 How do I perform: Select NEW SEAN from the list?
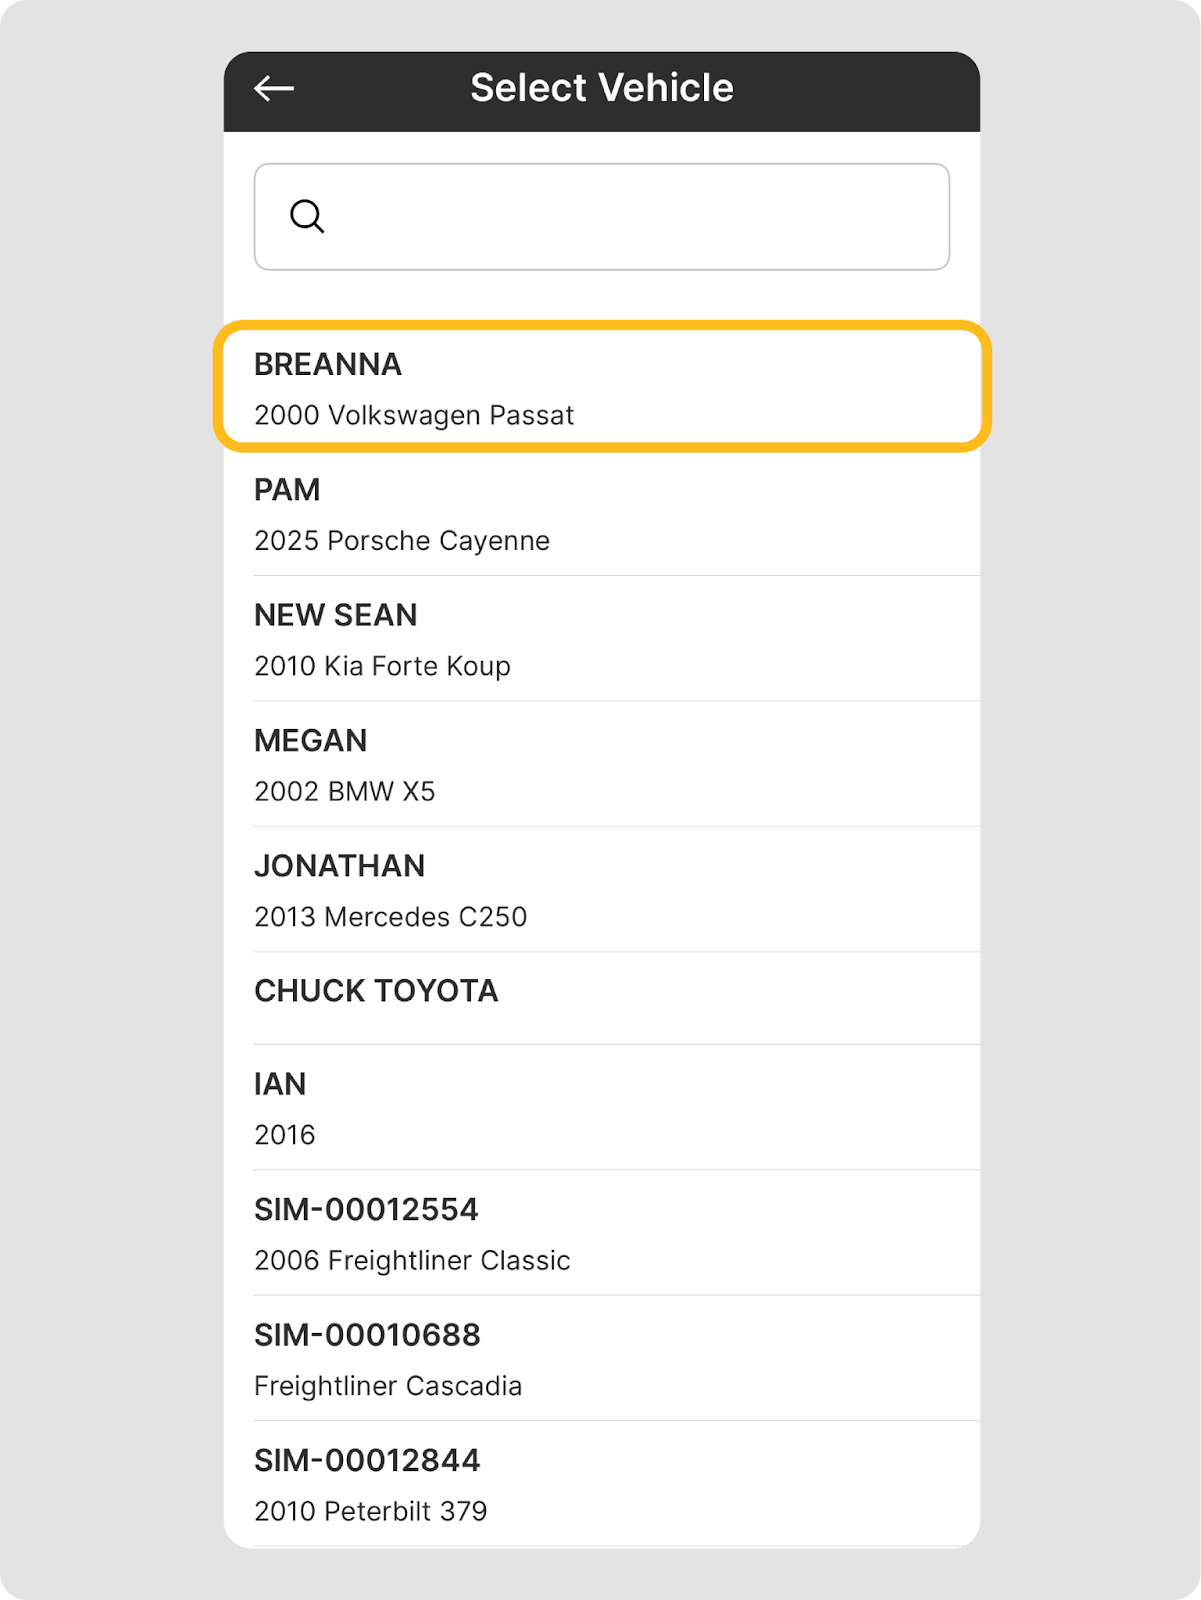click(x=336, y=615)
